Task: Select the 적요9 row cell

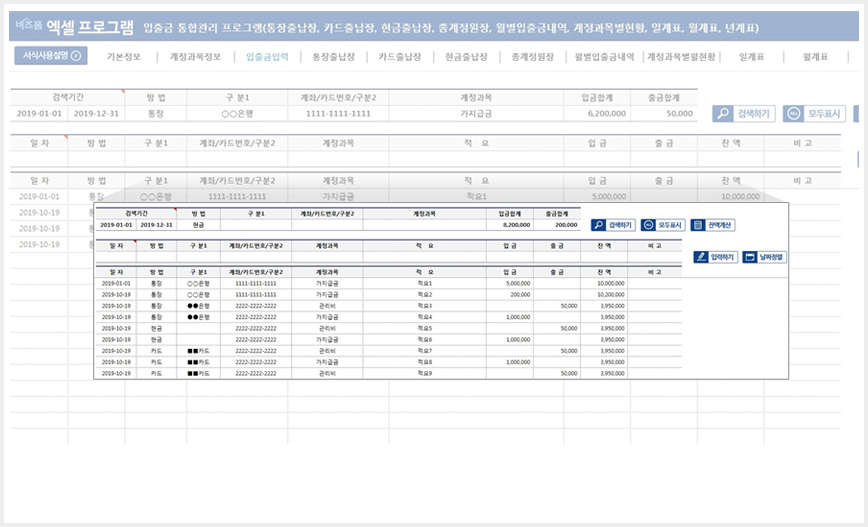Action: pos(425,374)
